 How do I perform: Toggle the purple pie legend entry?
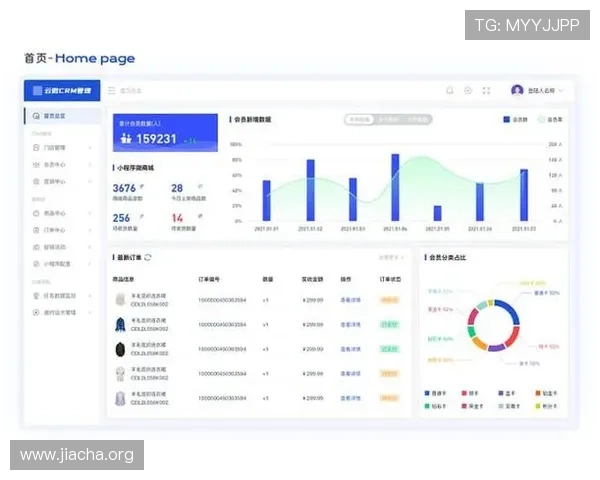click(x=506, y=393)
